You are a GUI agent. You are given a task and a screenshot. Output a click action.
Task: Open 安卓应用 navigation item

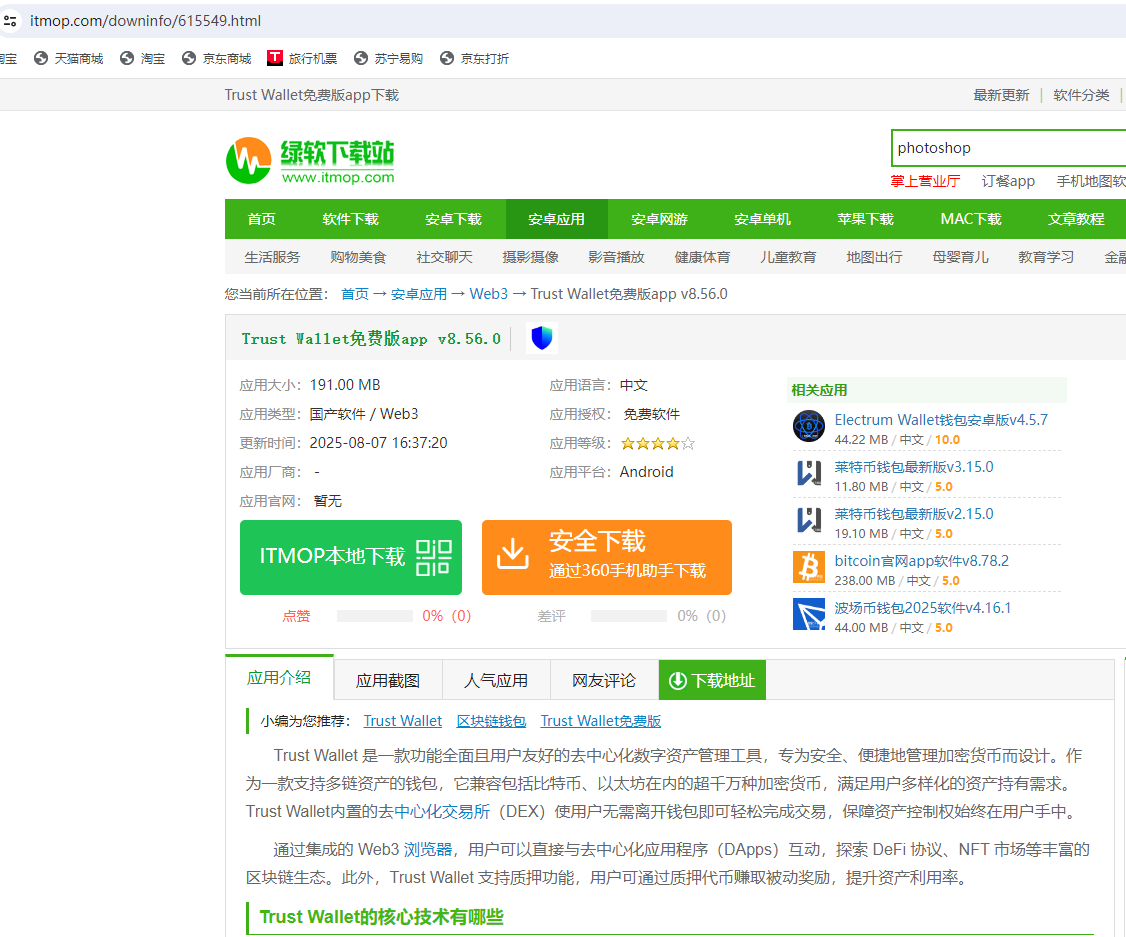[x=557, y=219]
